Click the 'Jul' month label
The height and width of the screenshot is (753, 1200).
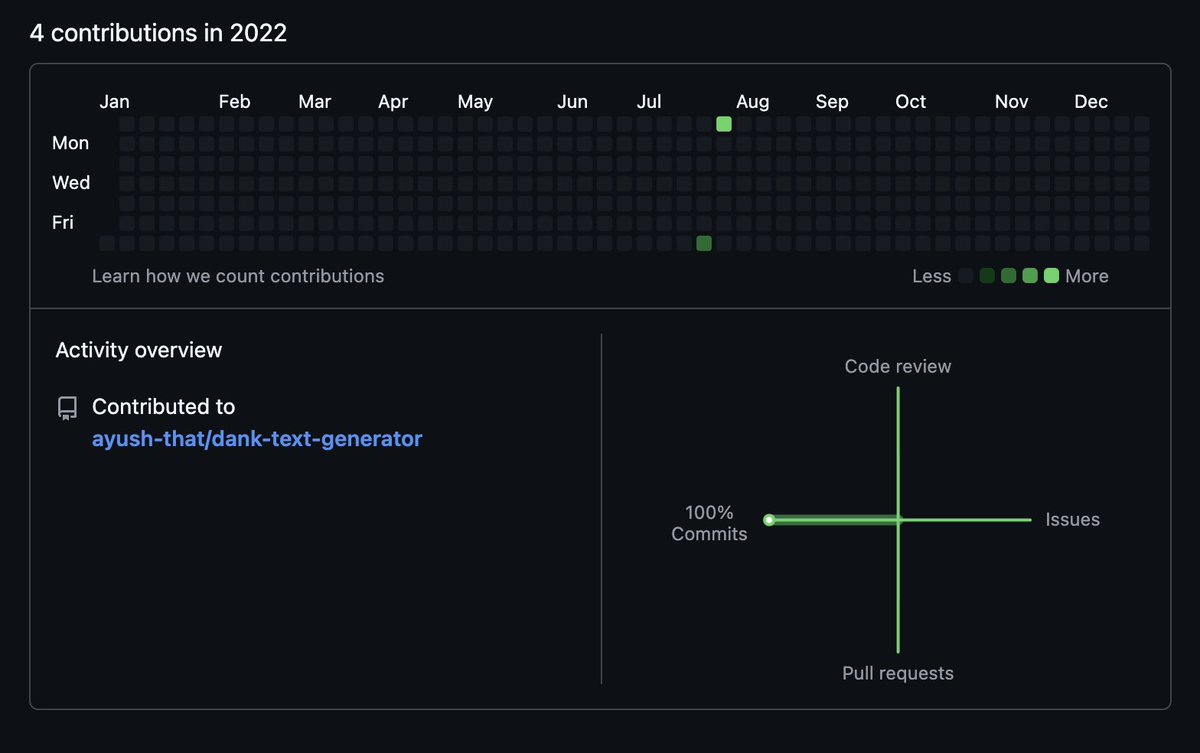[x=649, y=102]
